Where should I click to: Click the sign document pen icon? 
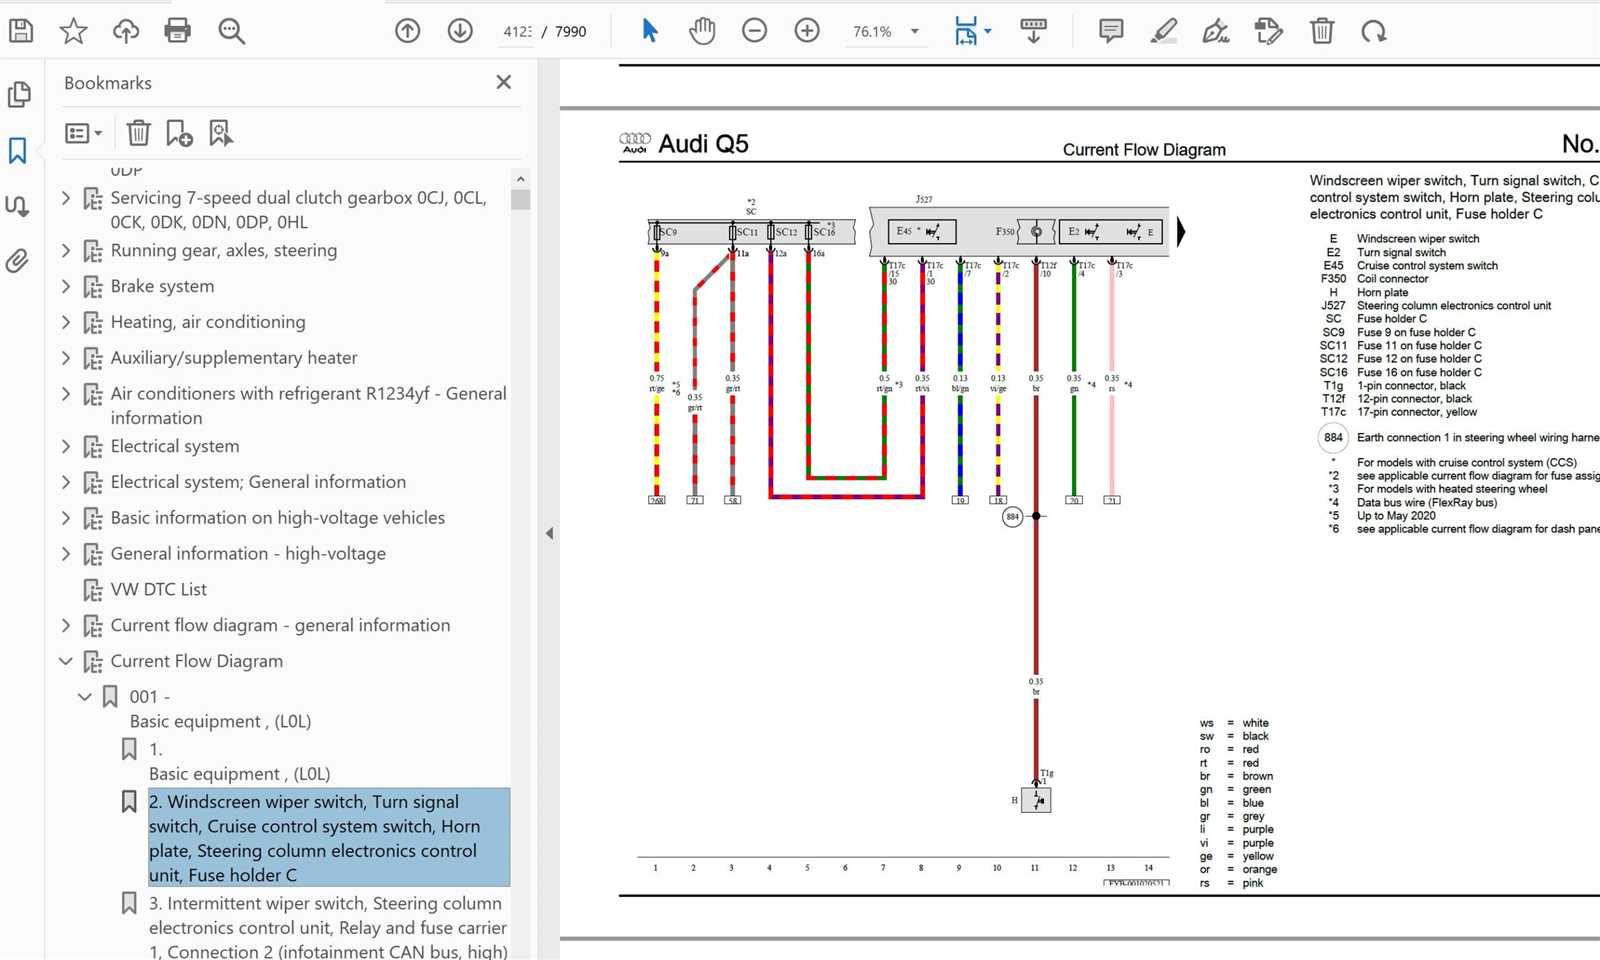point(1216,31)
